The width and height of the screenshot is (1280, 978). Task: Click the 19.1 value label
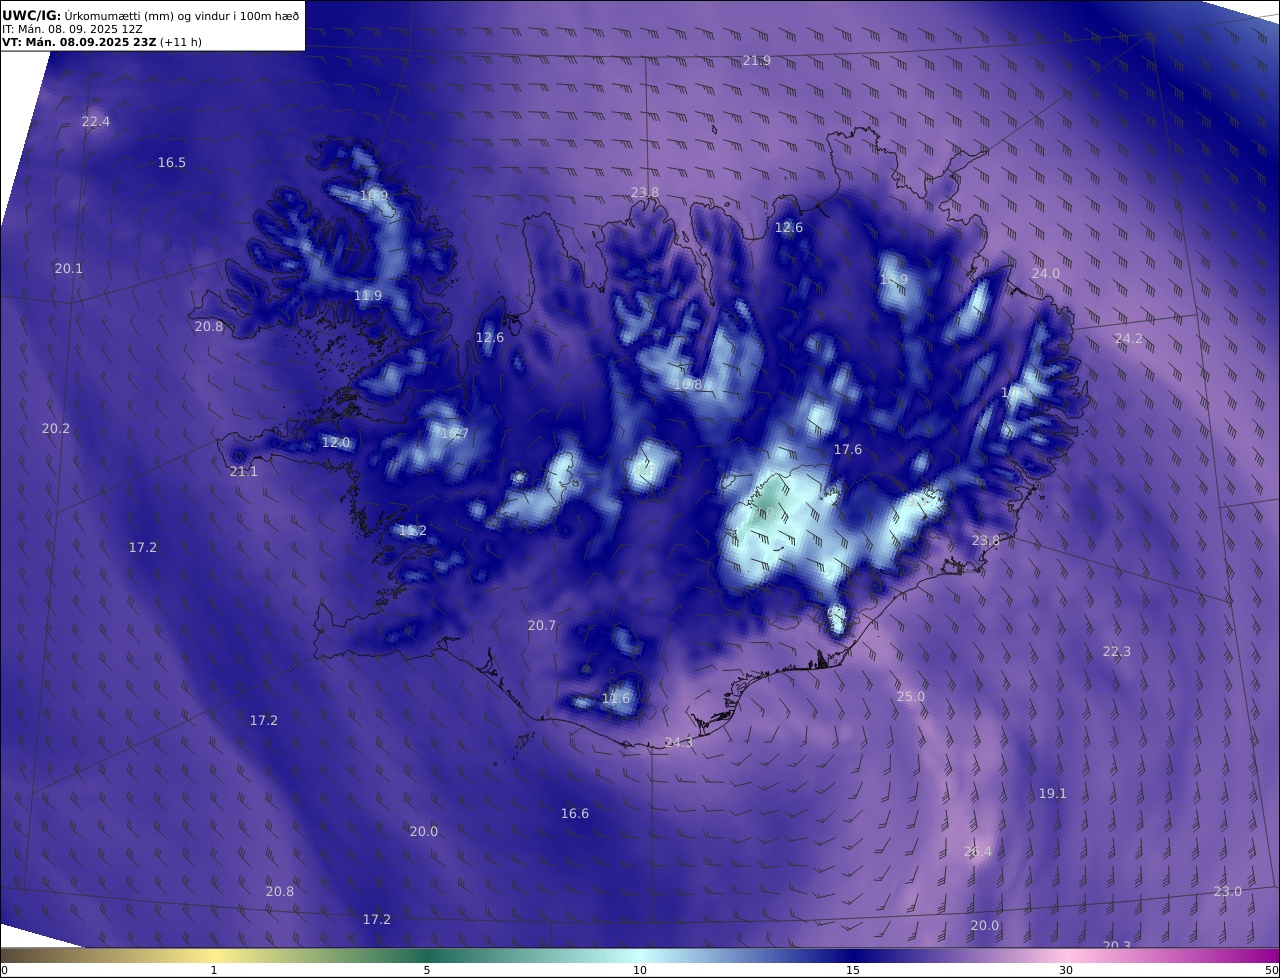tap(1053, 794)
